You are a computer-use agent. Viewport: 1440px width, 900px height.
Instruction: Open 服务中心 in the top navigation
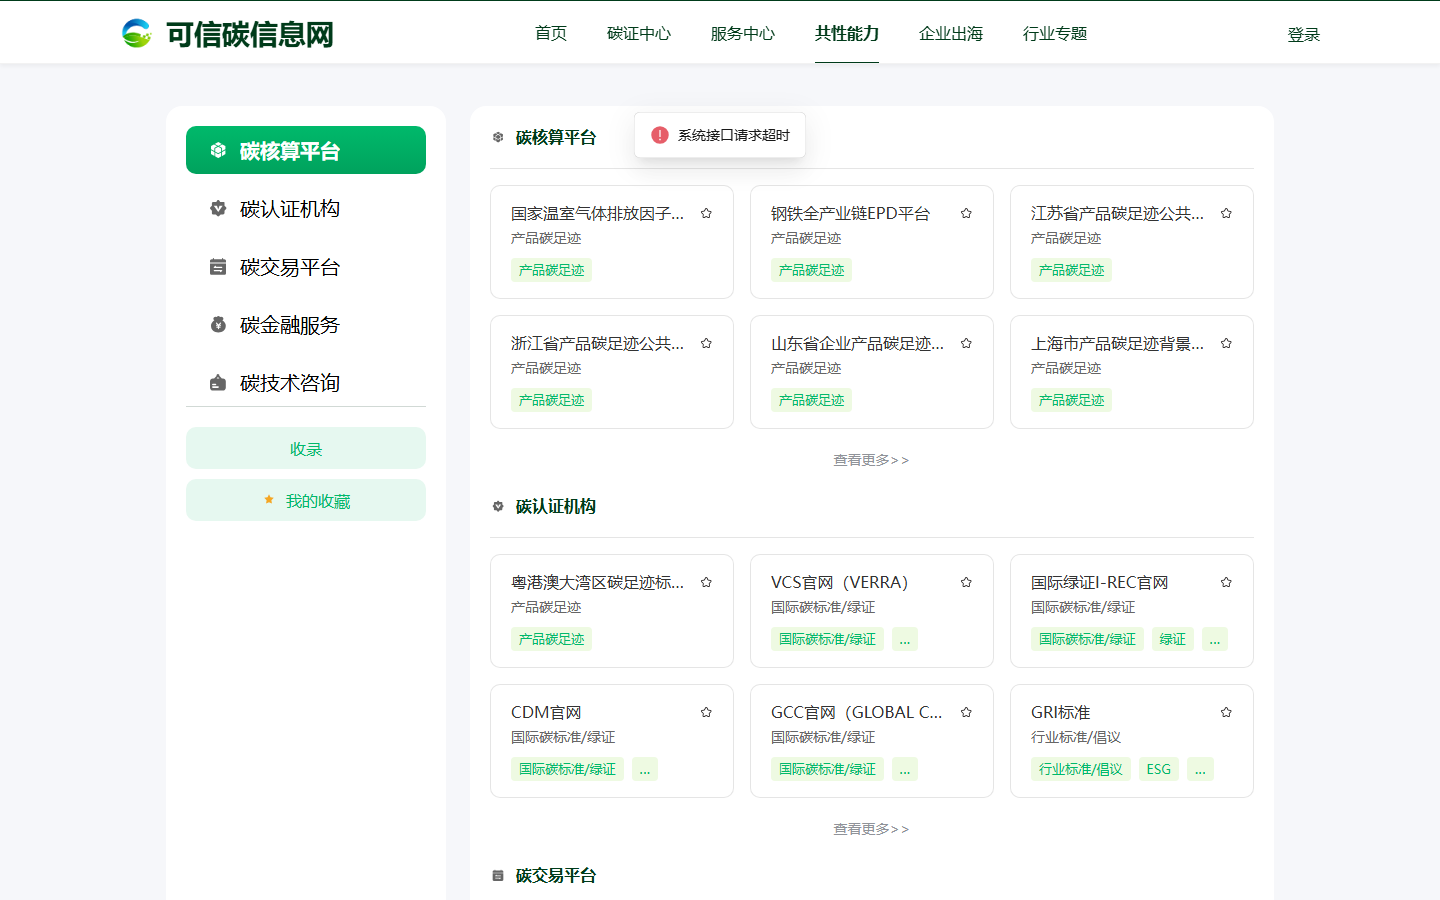pos(743,33)
